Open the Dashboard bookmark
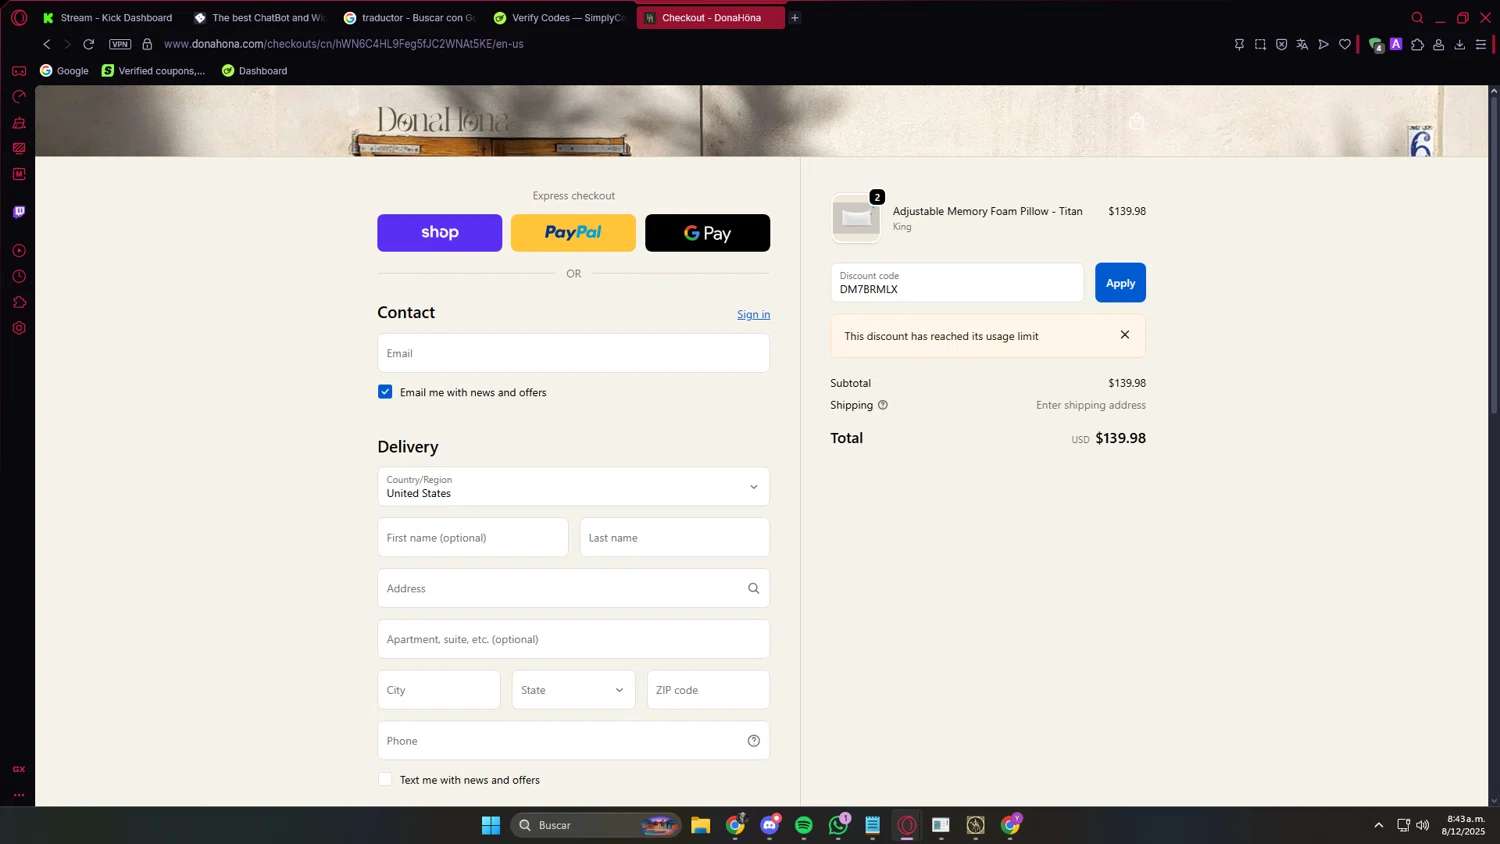Screen dimensions: 1500x844 pos(254,71)
